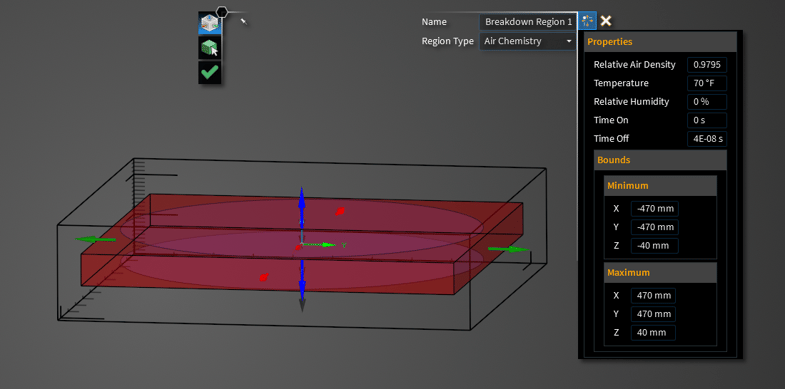Click the white X cancel icon

tap(606, 21)
